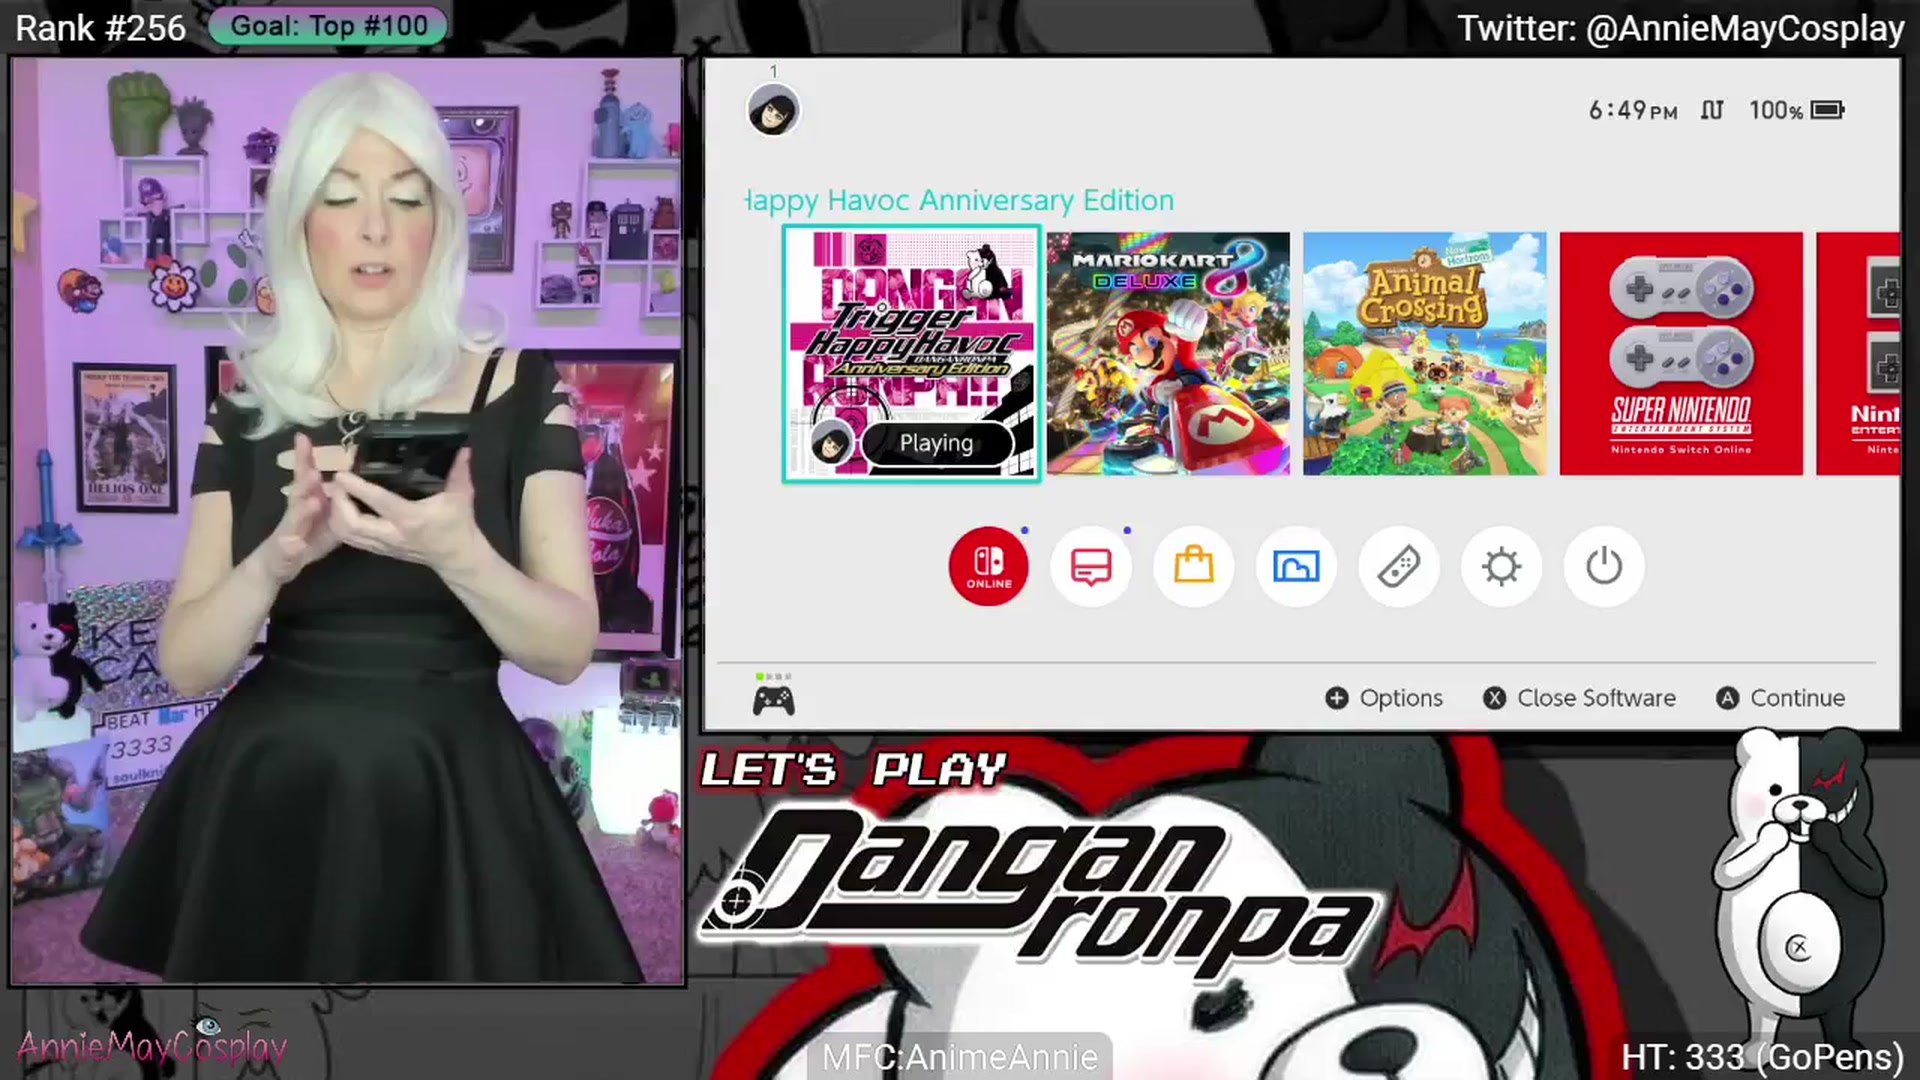Open the Nintendo eShop bag icon

pyautogui.click(x=1193, y=566)
